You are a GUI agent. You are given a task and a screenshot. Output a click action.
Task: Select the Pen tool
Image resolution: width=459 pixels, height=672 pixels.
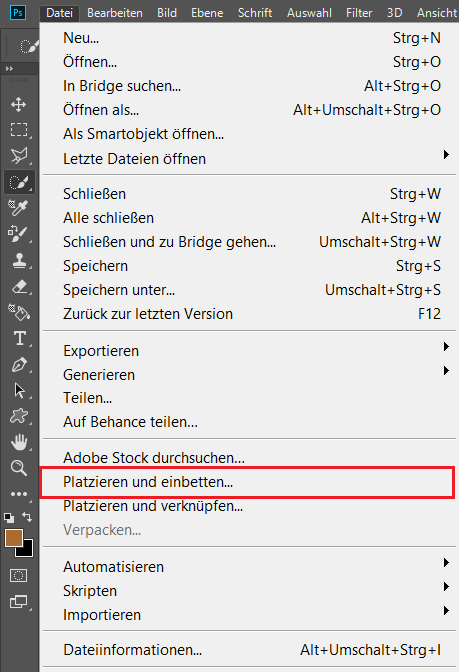coord(19,365)
